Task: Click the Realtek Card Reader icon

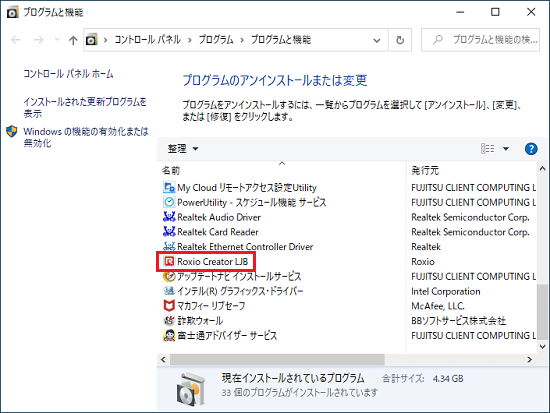Action: click(x=169, y=232)
